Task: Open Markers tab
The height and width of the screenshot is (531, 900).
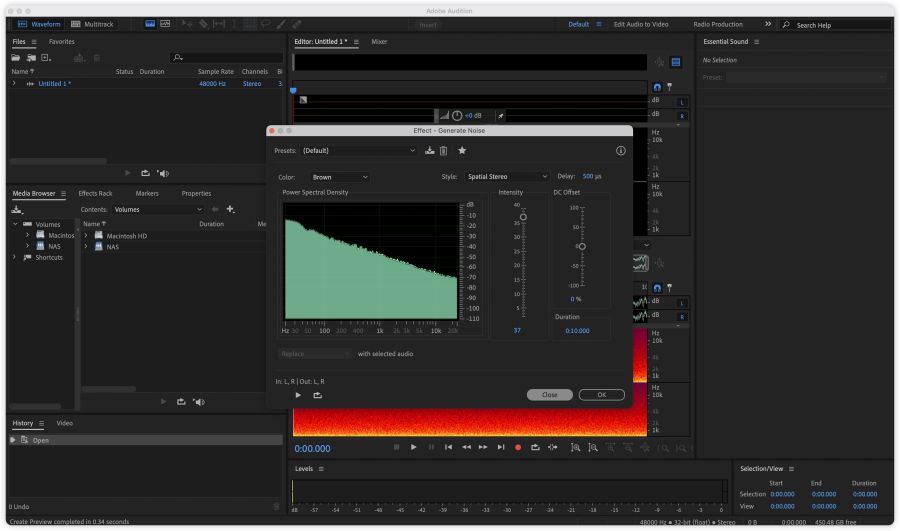Action: 147,193
